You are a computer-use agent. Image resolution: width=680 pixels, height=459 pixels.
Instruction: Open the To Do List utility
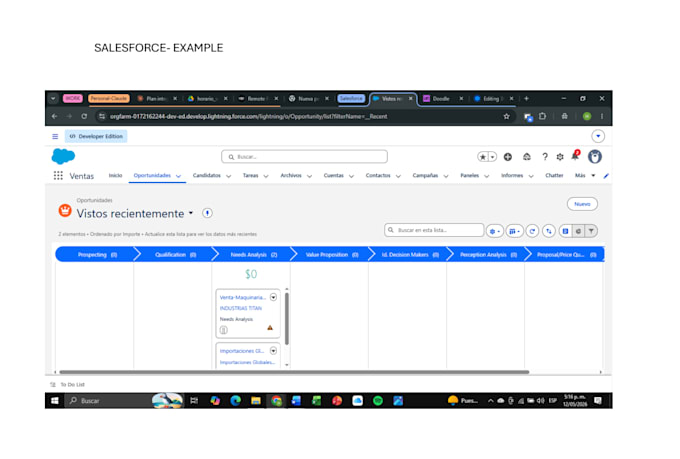click(68, 385)
